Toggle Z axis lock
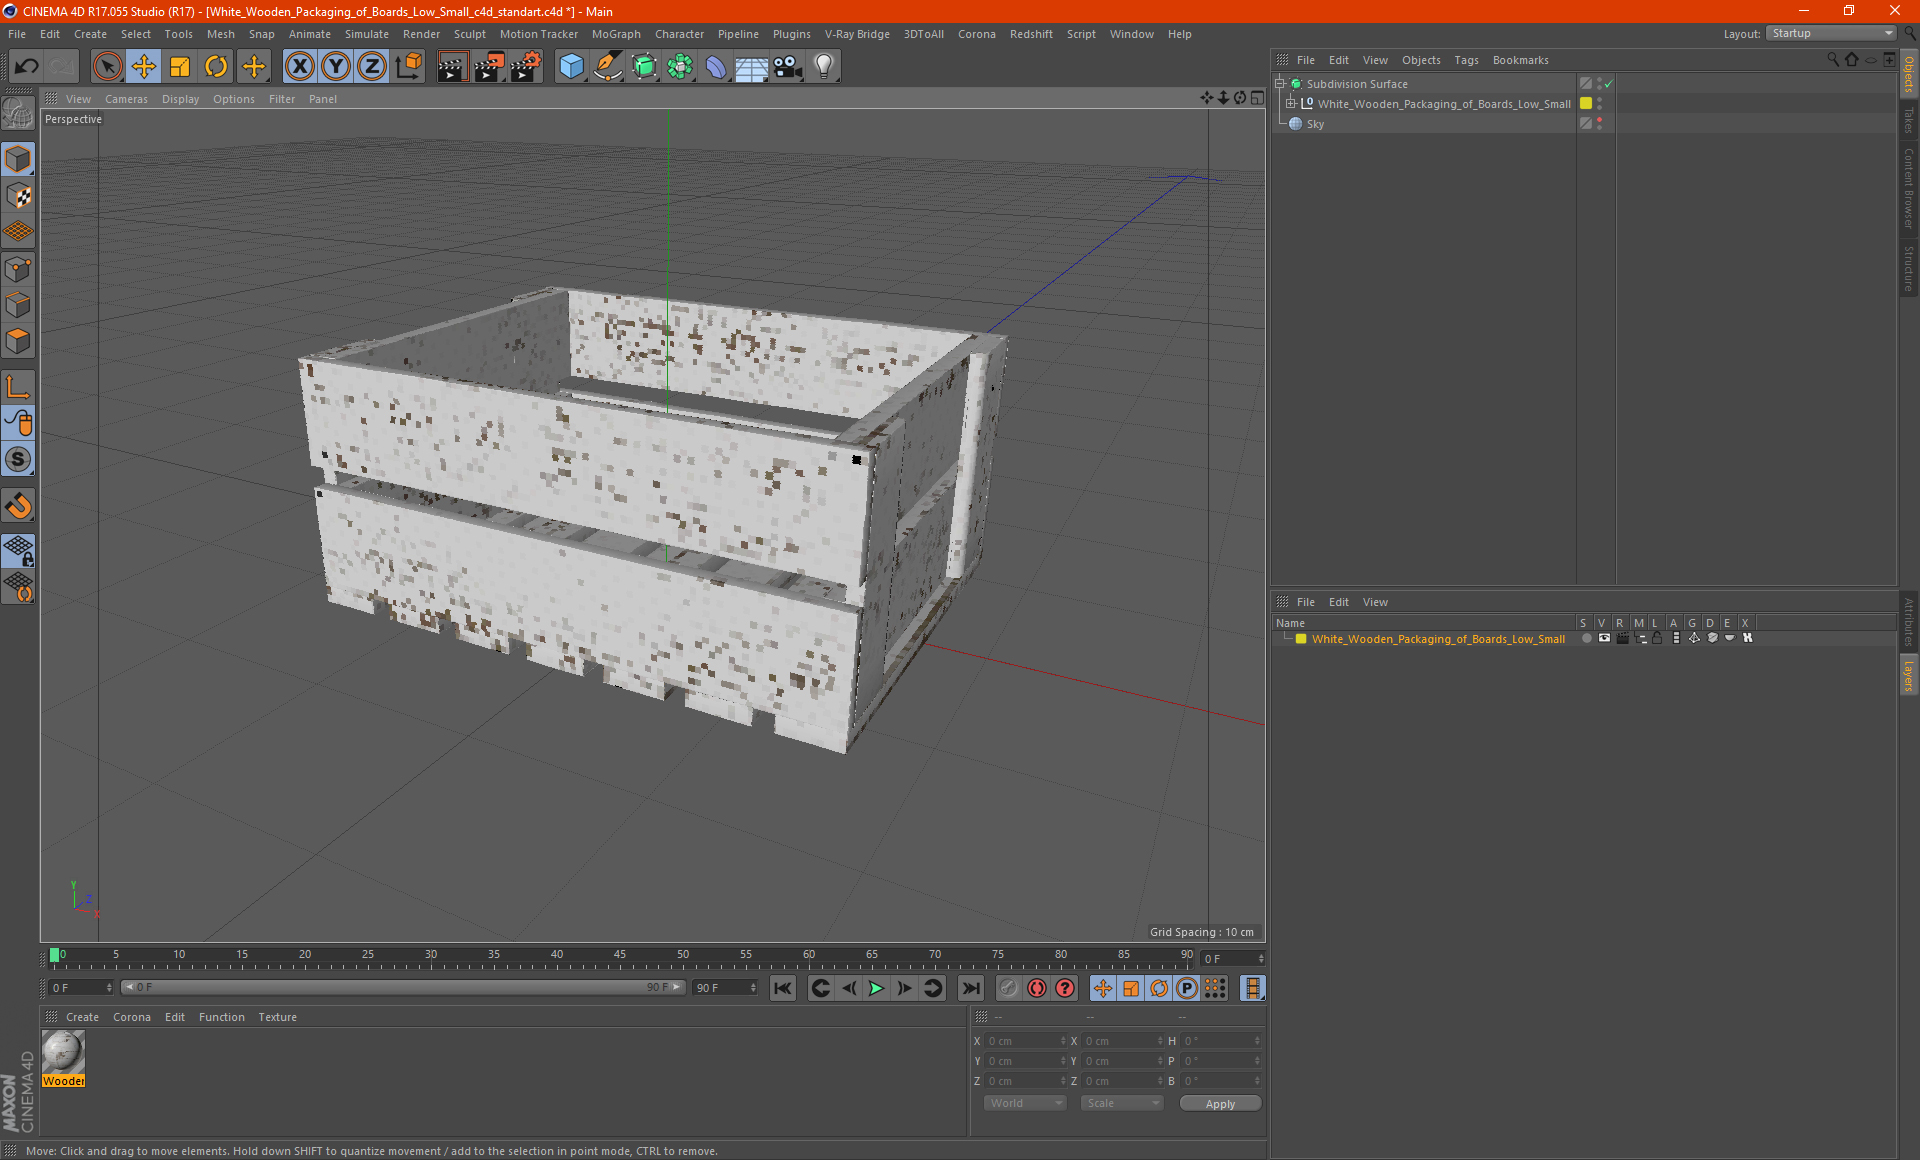This screenshot has width=1920, height=1160. (372, 67)
